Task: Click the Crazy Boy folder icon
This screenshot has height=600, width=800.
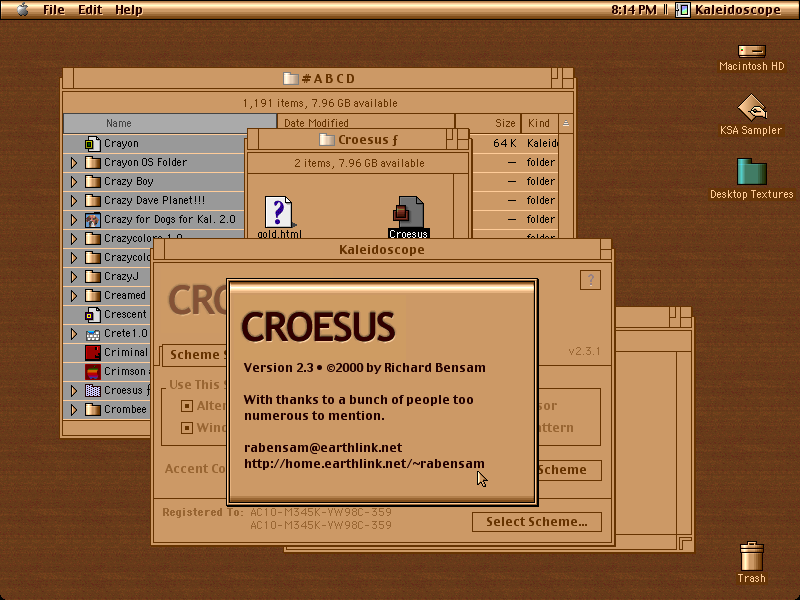Action: coord(92,181)
